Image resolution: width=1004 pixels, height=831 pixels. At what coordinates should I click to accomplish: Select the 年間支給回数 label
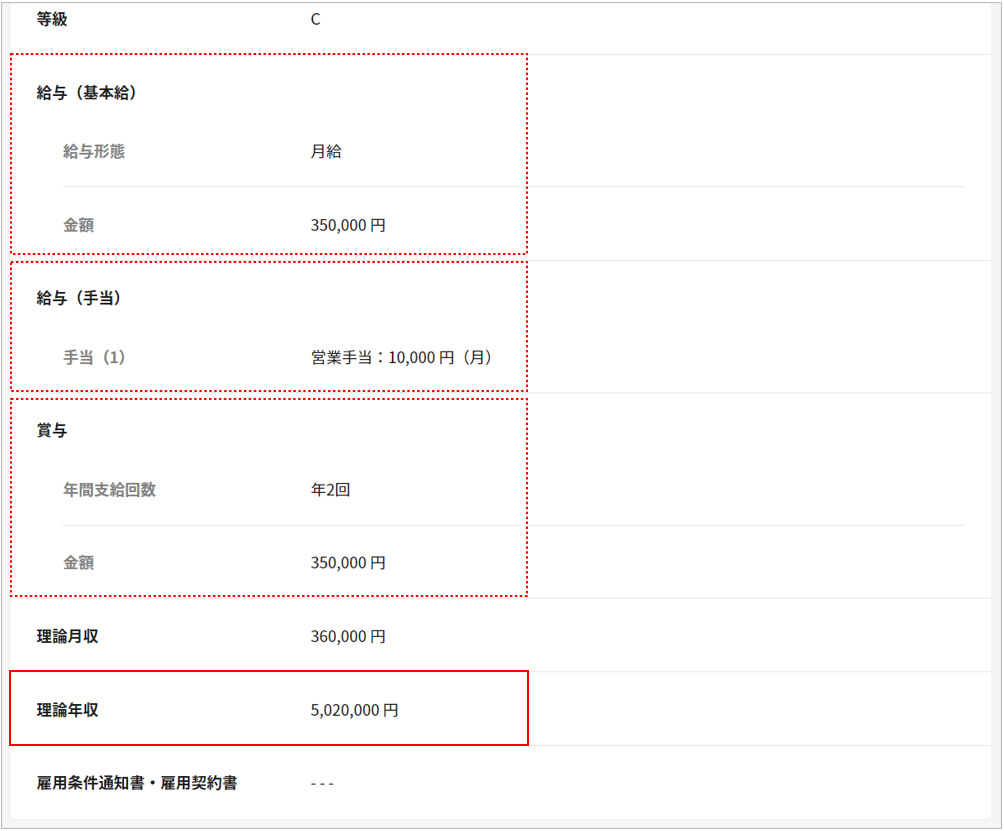[109, 490]
